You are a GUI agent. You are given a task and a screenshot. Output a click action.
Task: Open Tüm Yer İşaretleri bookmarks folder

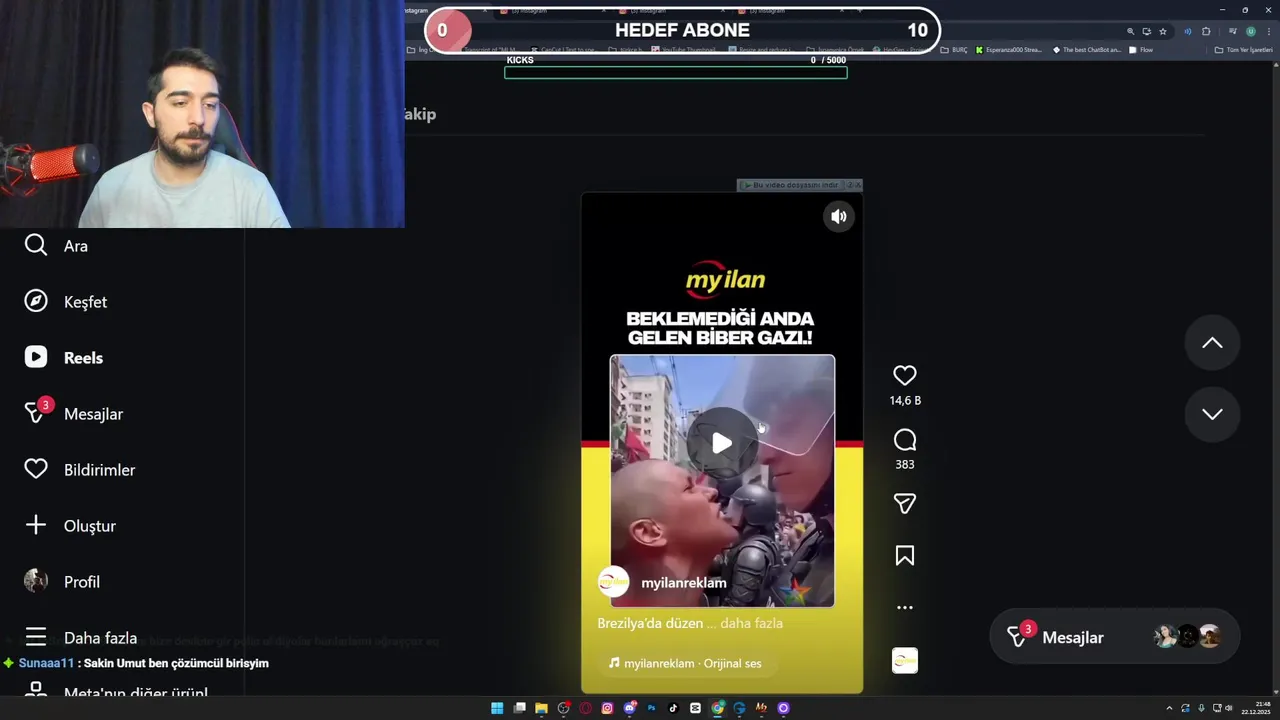[x=1244, y=50]
